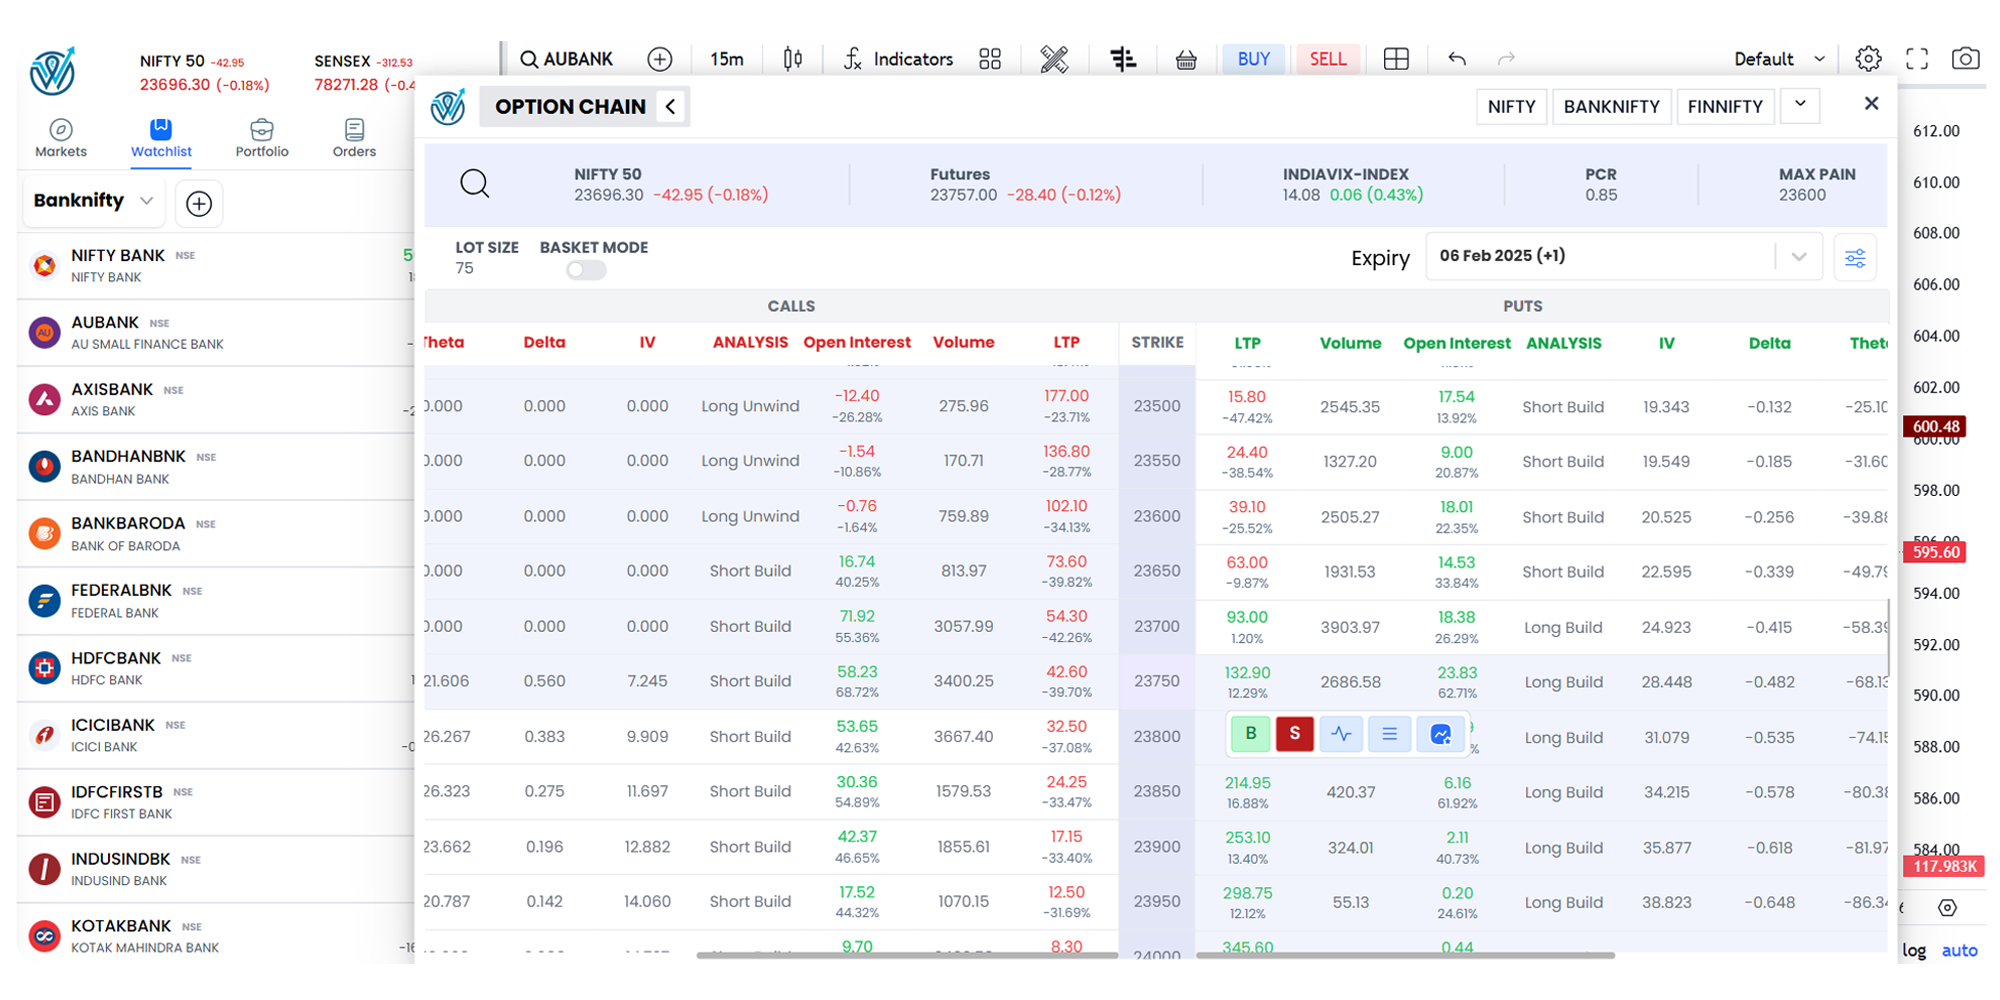Image resolution: width=2000 pixels, height=1000 pixels.
Task: Open the list icon in 23800 row
Action: pyautogui.click(x=1389, y=734)
